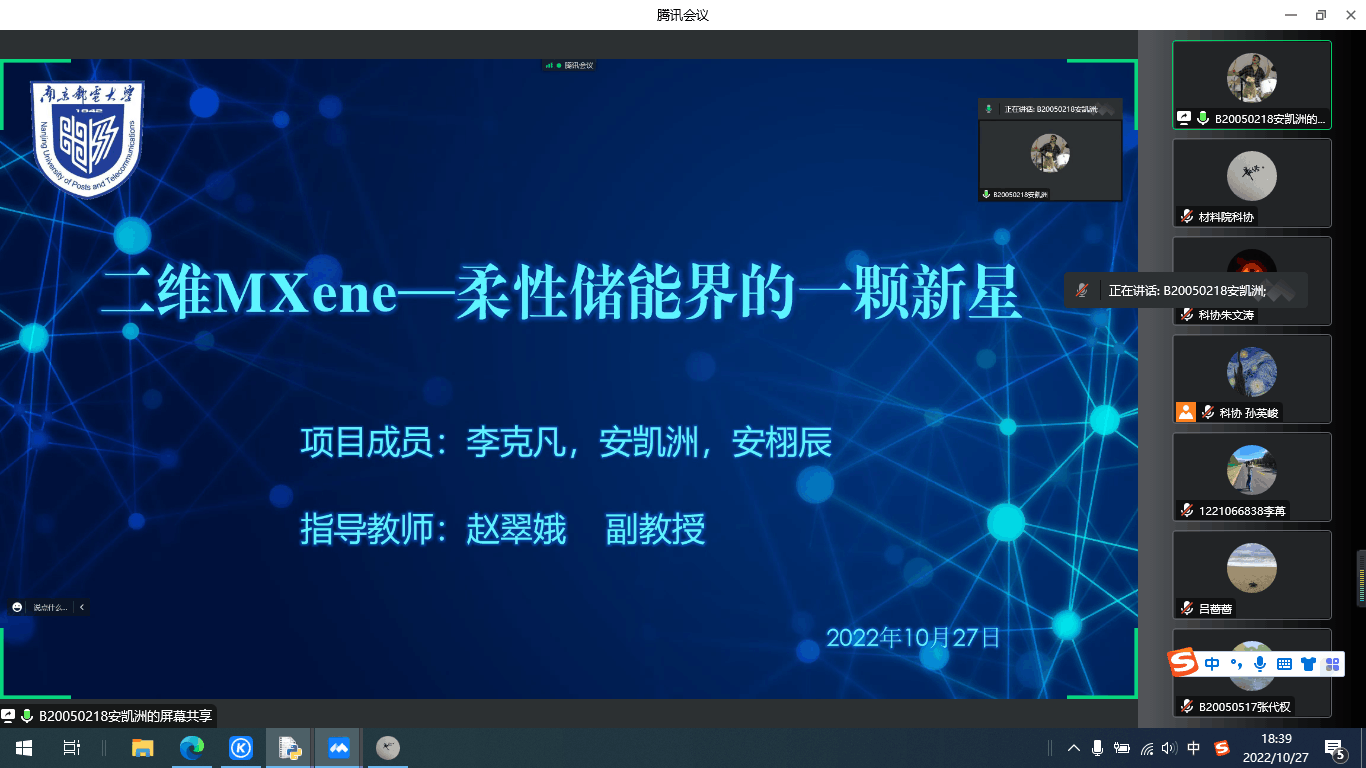1366x768 pixels.
Task: Expand the hidden system tray icons
Action: coord(1074,748)
